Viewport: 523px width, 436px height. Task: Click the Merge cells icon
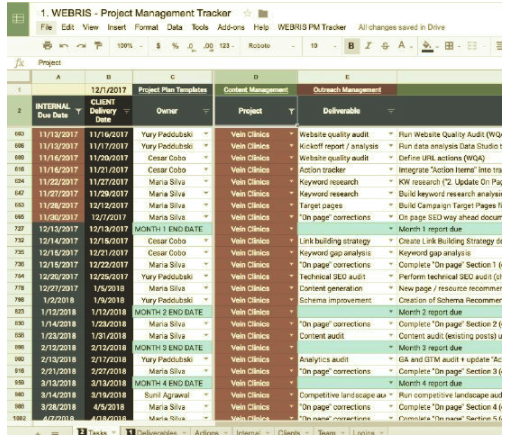point(472,46)
